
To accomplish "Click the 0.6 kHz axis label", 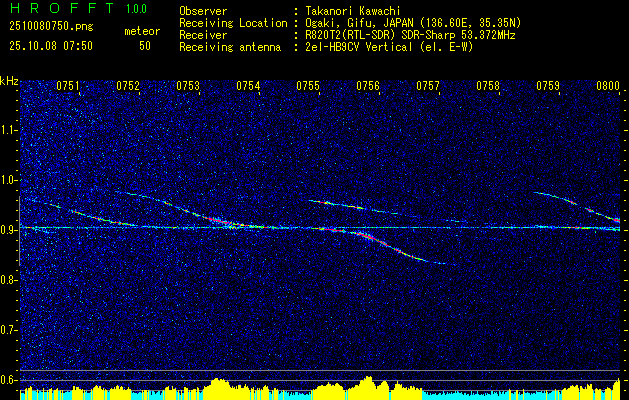I will [x=8, y=380].
